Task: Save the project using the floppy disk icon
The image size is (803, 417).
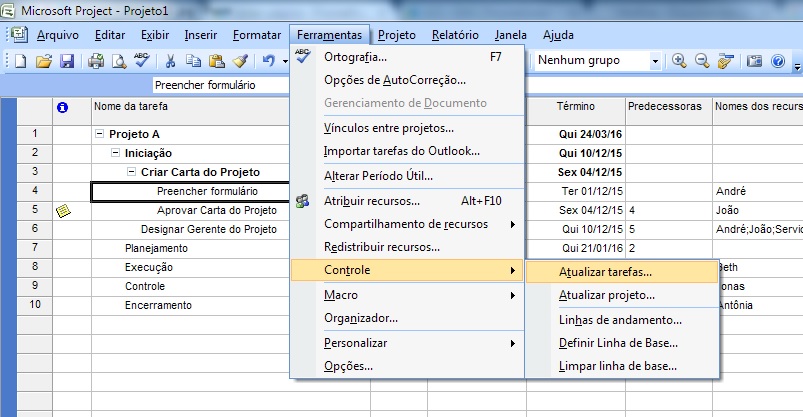Action: [67, 61]
